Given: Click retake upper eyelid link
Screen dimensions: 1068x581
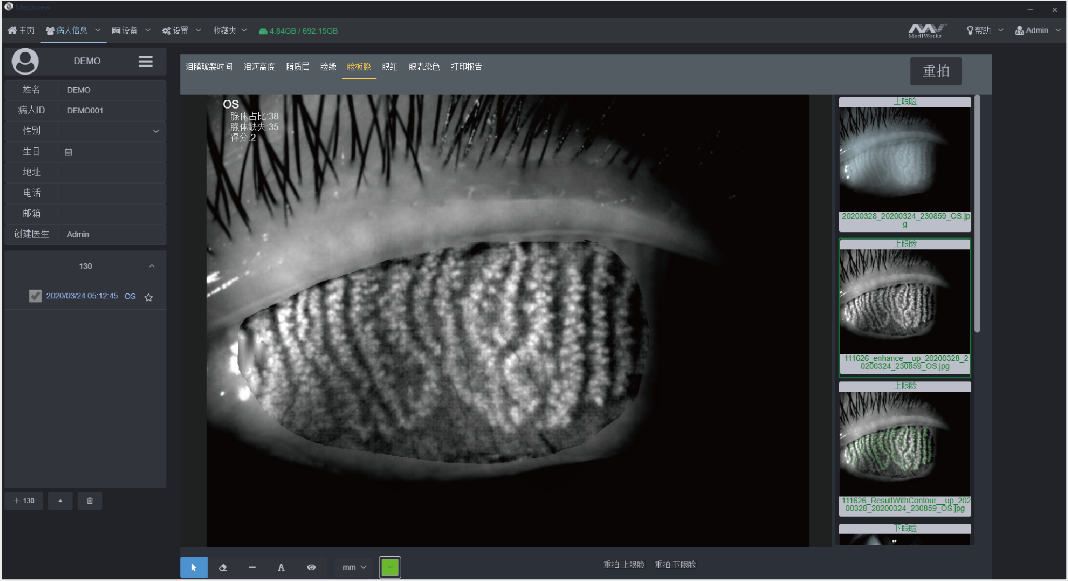Looking at the screenshot, I should [x=624, y=565].
